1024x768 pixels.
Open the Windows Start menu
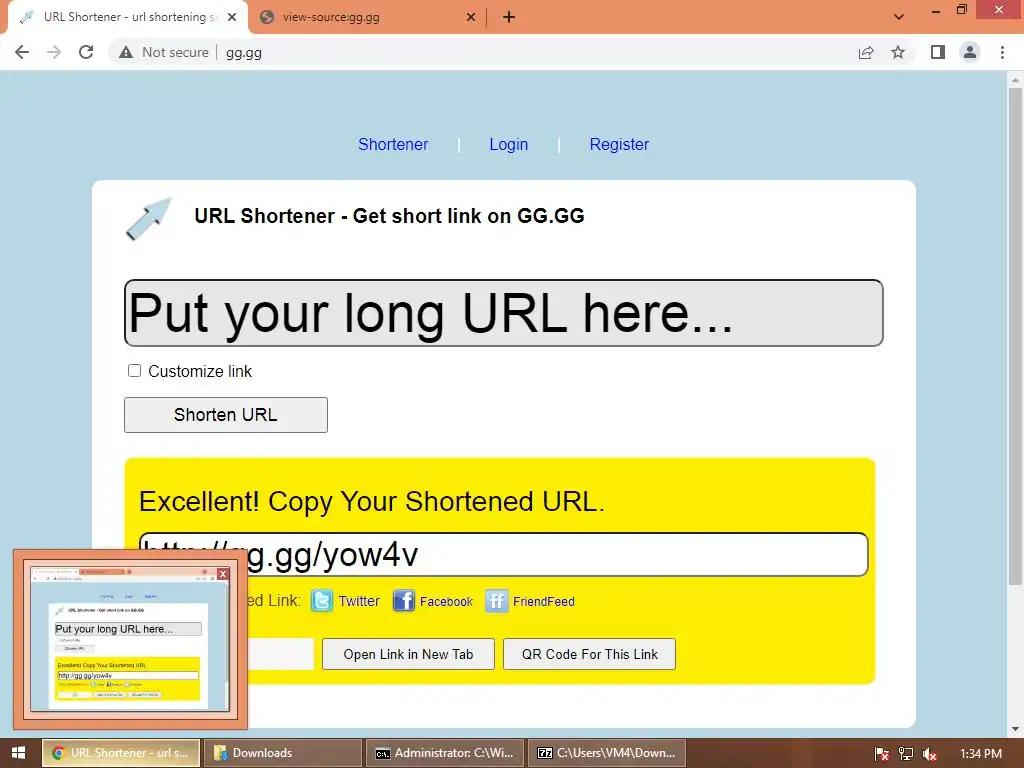[18, 753]
